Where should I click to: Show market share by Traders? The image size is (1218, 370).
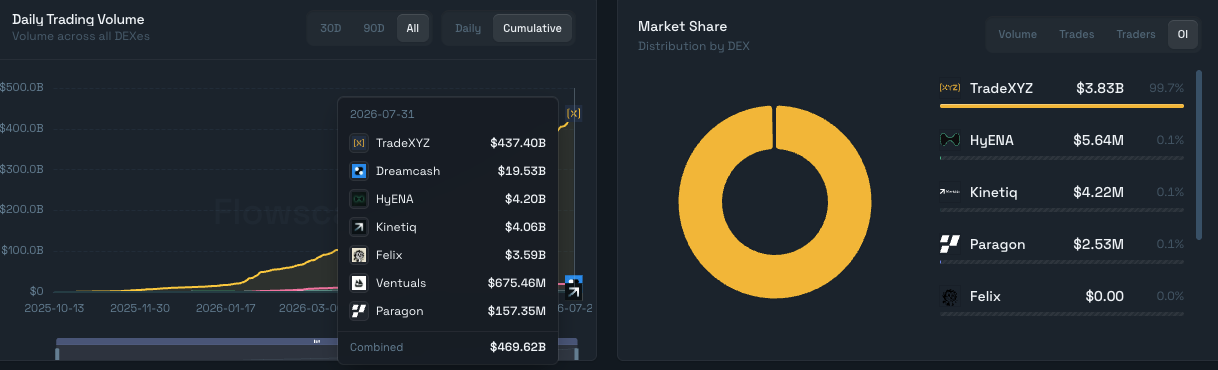click(1136, 34)
